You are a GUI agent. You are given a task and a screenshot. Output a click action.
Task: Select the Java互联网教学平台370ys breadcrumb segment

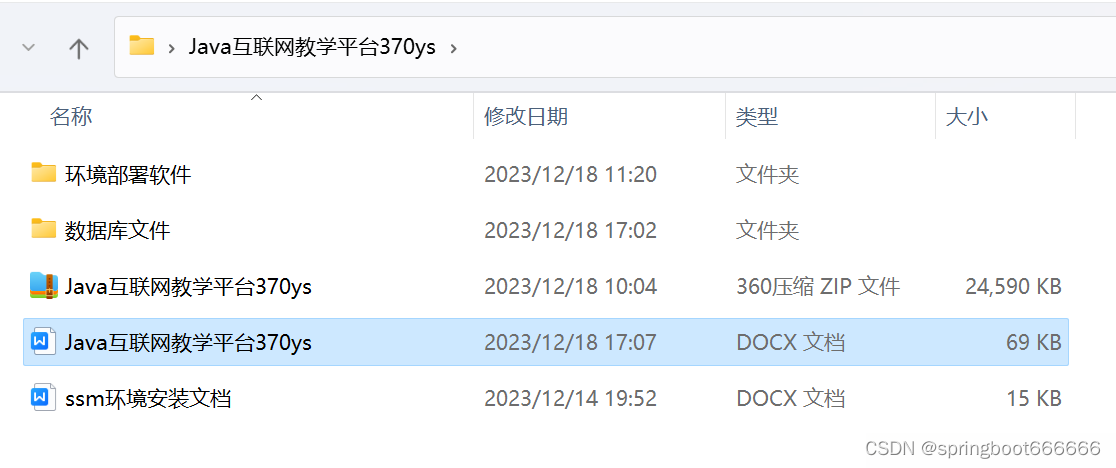coord(312,47)
